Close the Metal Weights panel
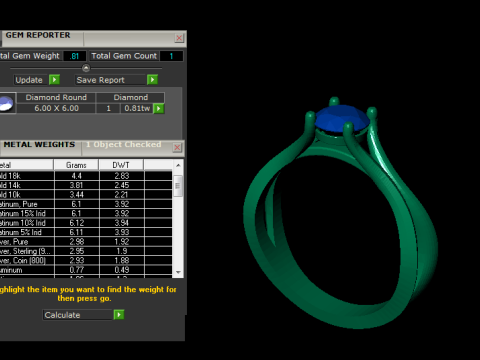Image resolution: width=480 pixels, height=360 pixels. coord(177,147)
